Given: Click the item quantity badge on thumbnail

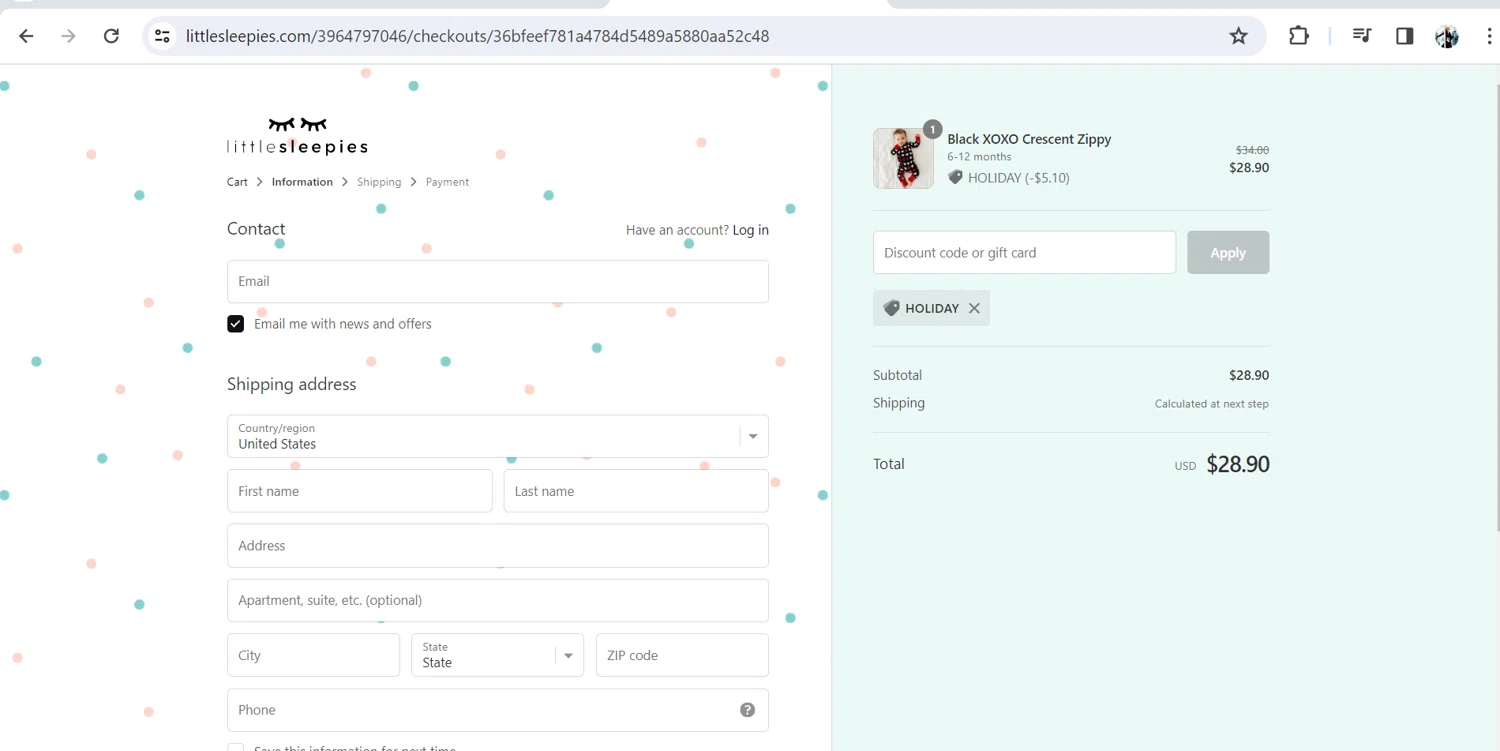Looking at the screenshot, I should pos(932,129).
